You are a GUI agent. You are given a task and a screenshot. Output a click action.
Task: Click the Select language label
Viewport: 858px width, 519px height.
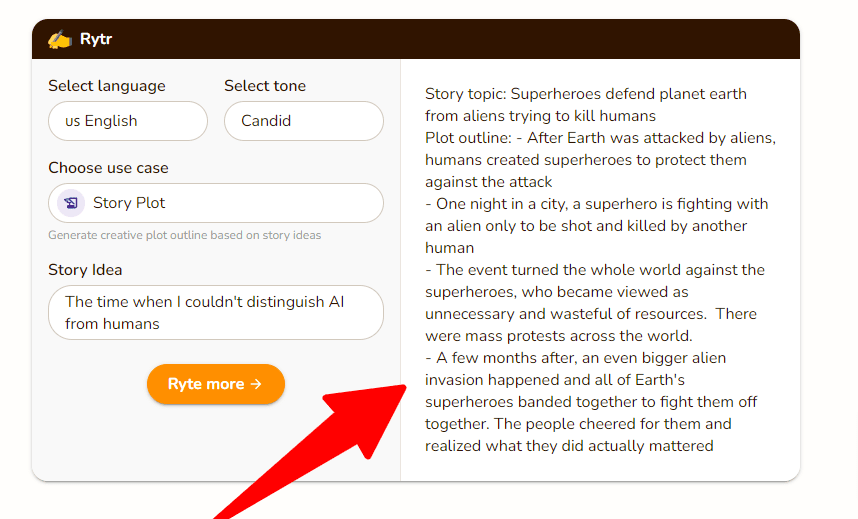coord(107,86)
